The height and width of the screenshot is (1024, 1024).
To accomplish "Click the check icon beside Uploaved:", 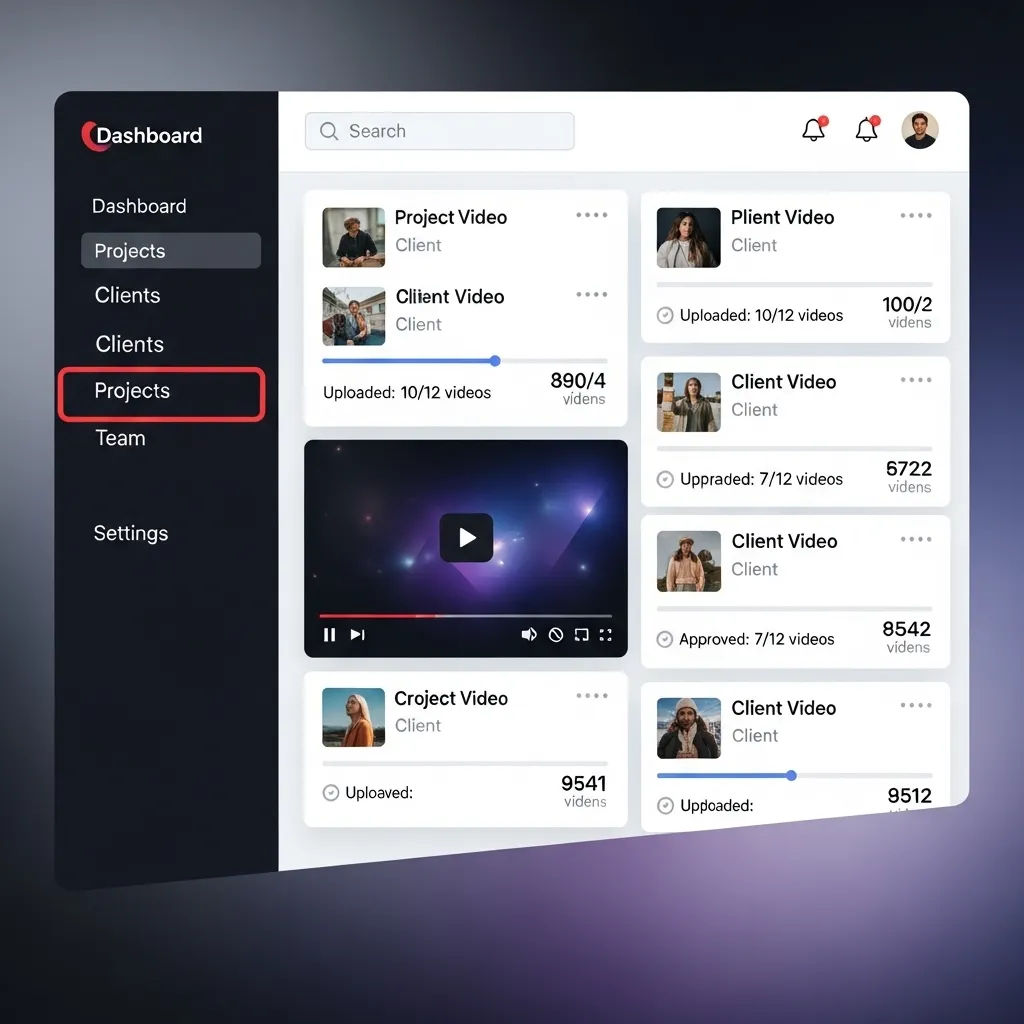I will (331, 793).
